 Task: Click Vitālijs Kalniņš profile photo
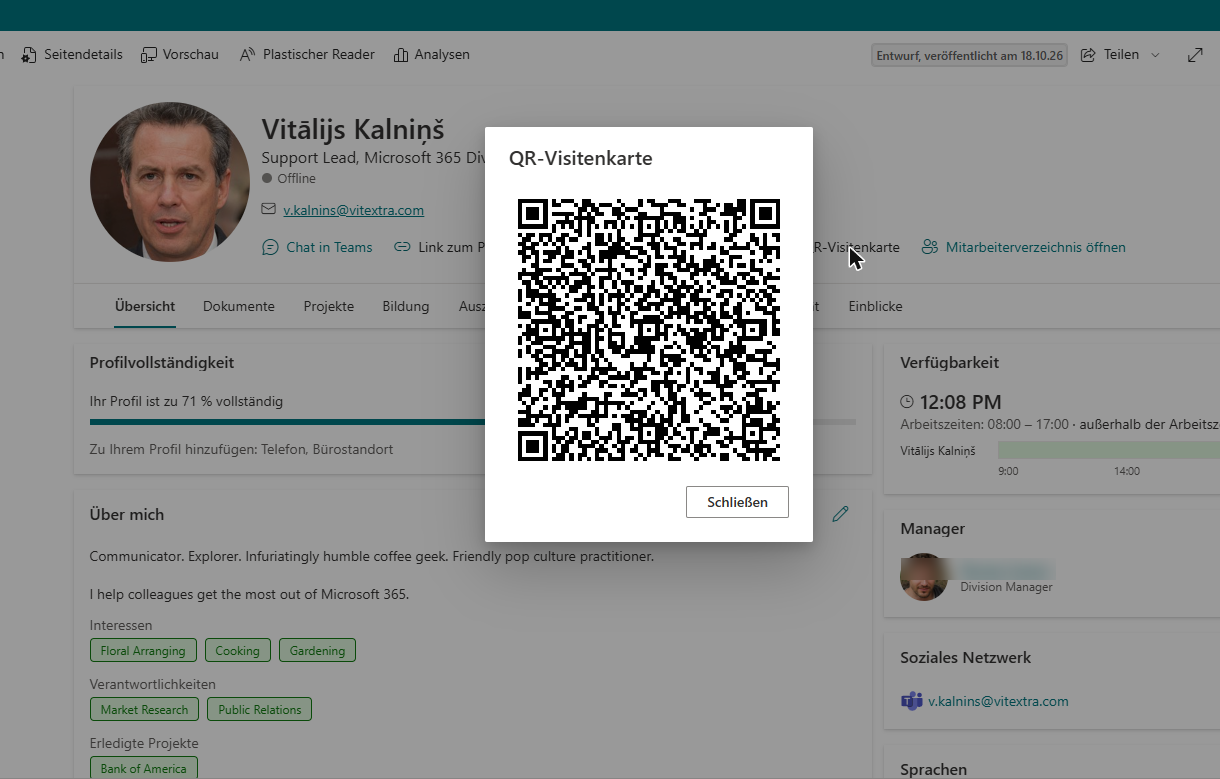coord(170,182)
